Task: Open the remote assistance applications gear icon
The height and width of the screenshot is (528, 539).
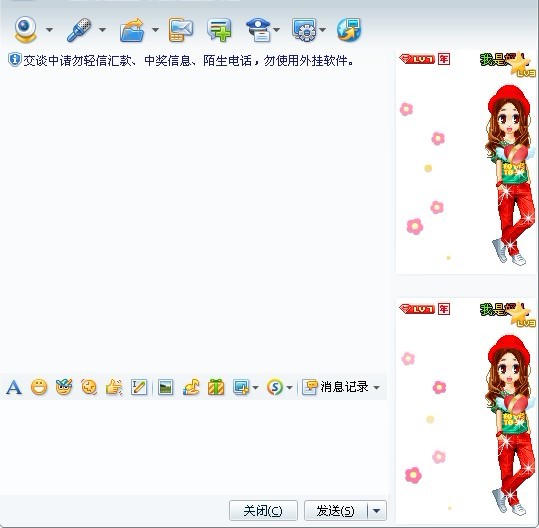Action: [304, 30]
